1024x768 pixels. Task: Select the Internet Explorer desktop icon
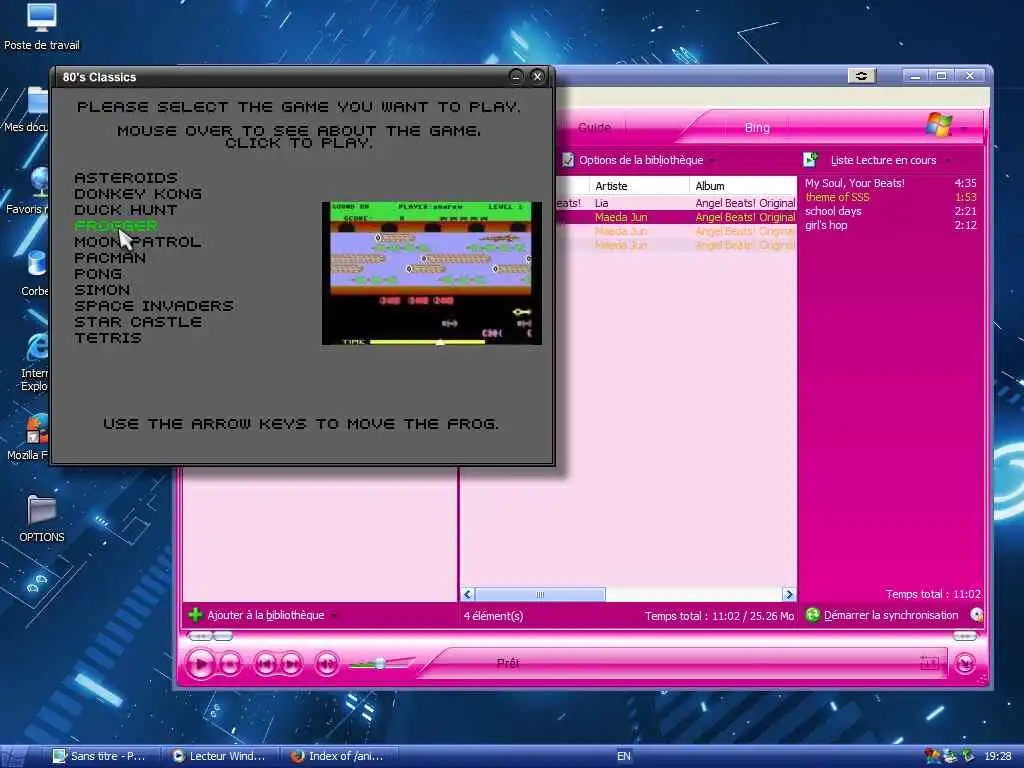coord(34,362)
